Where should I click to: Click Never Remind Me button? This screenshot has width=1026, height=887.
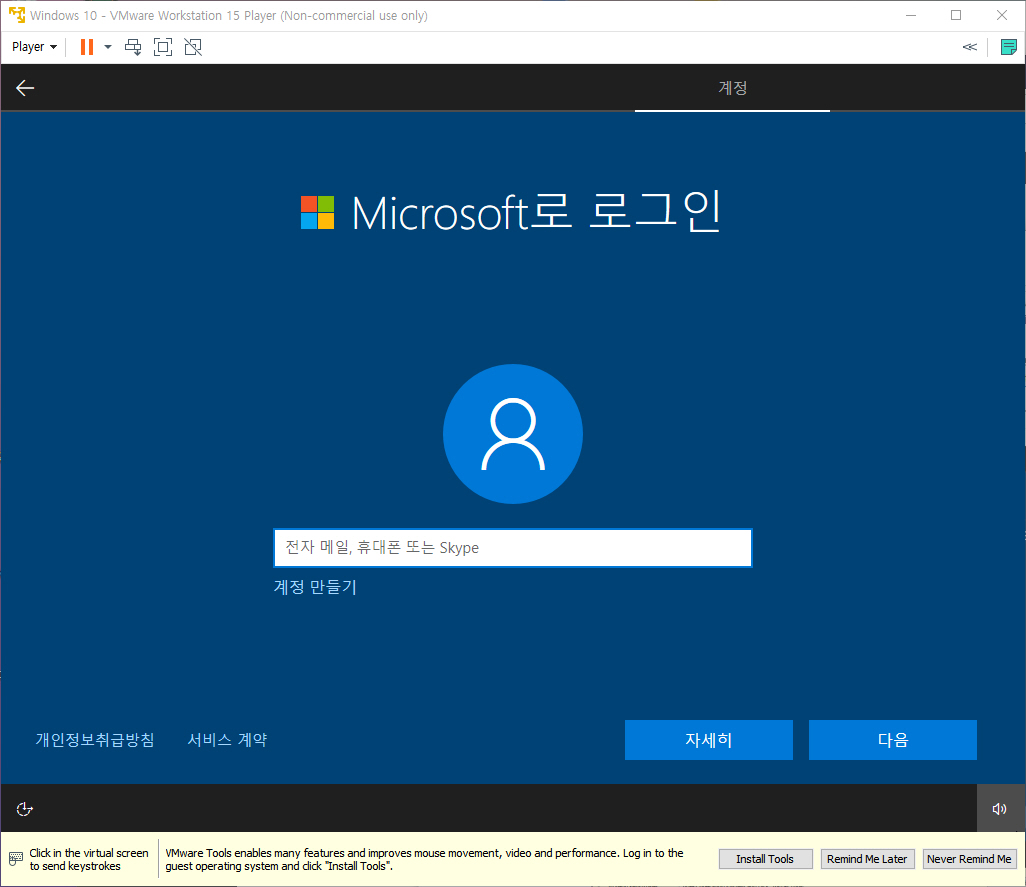click(x=970, y=859)
